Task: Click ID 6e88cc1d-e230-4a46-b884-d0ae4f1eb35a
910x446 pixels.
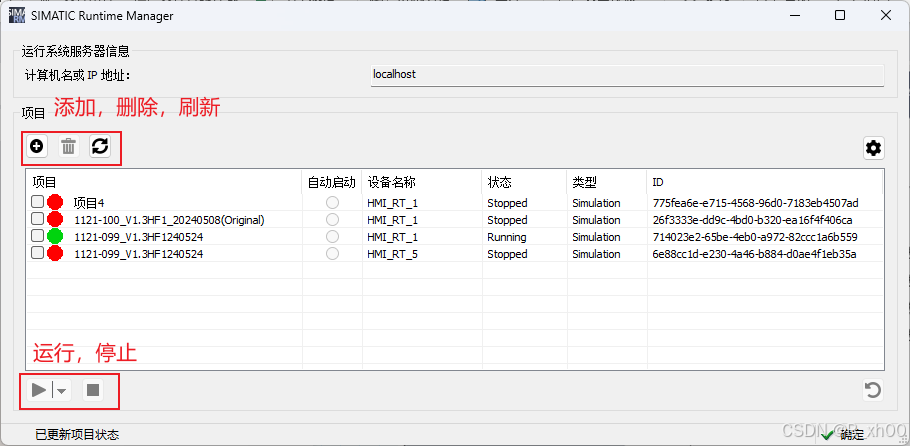Action: pos(754,254)
